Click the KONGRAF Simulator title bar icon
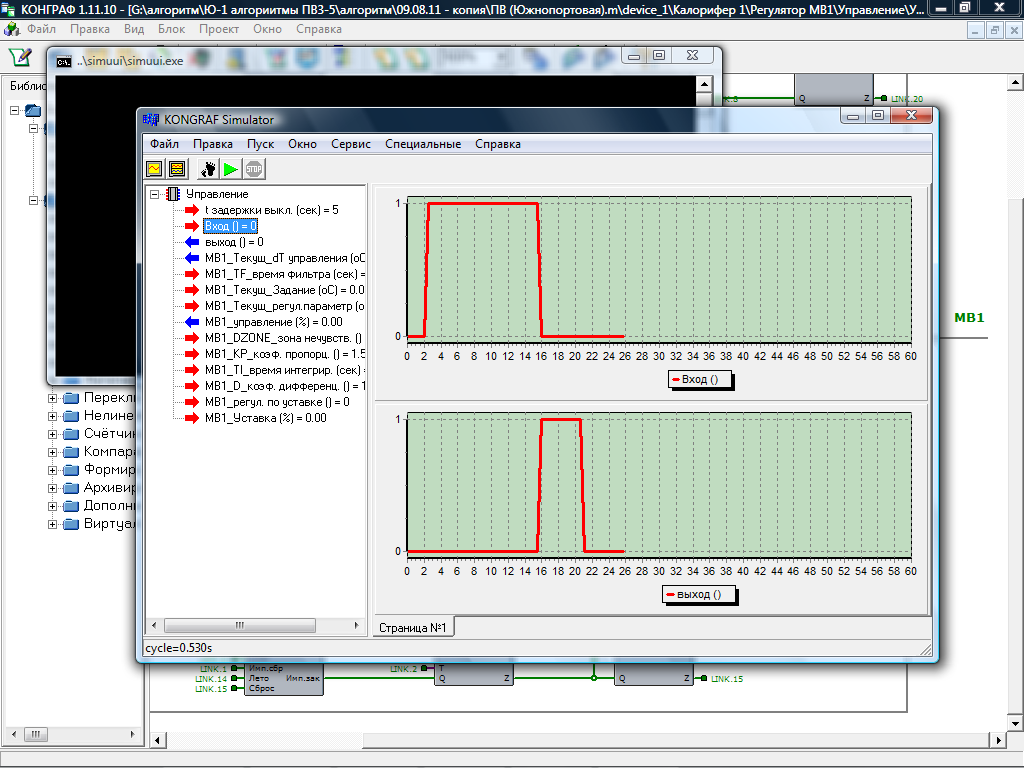This screenshot has height=768, width=1024. 151,120
